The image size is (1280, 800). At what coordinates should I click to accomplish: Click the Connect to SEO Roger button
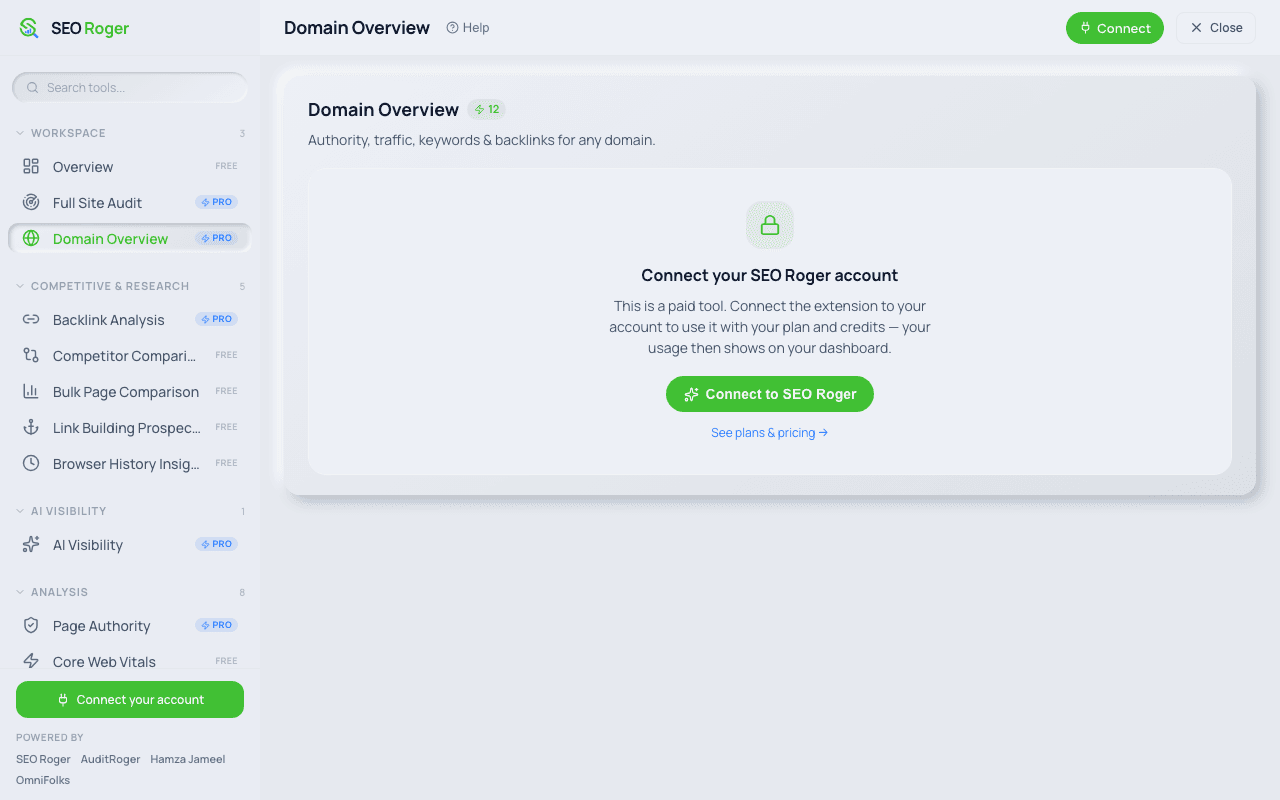(x=770, y=394)
